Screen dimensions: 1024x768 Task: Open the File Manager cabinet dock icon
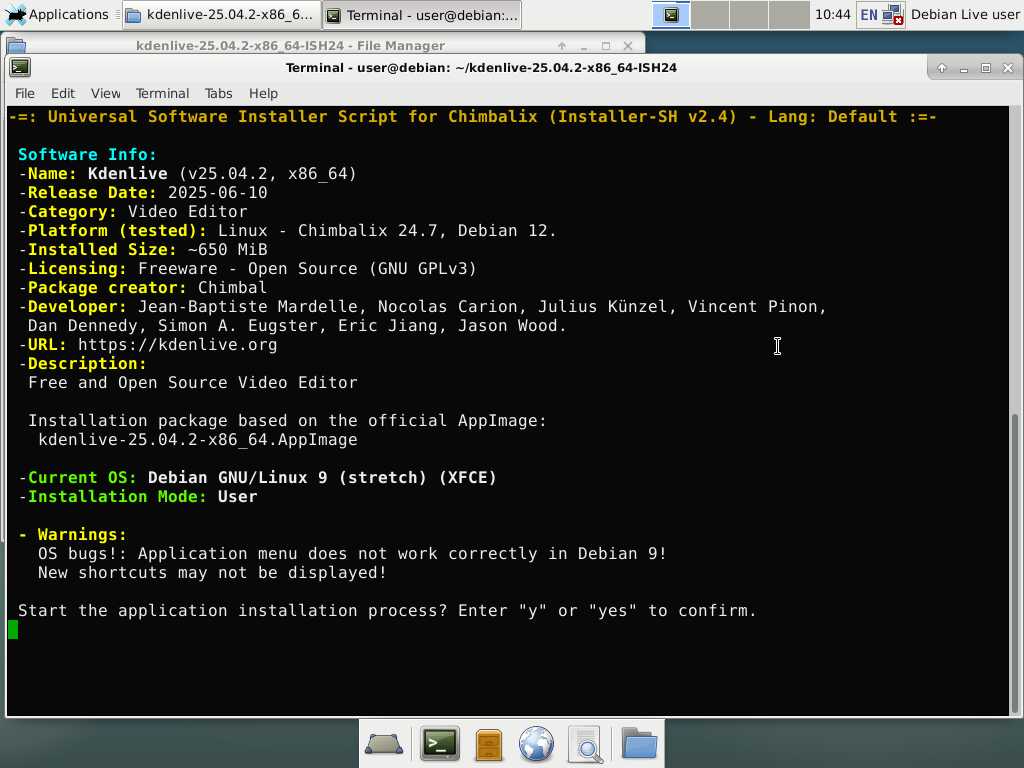coord(488,745)
